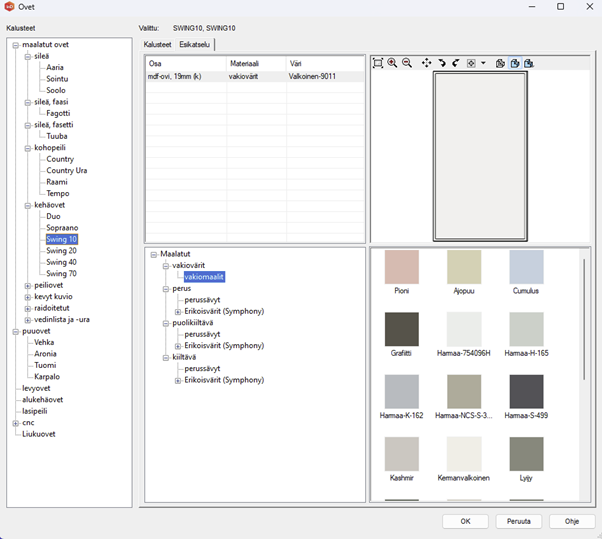Click the color palette vertical scrollbar

tap(584, 320)
